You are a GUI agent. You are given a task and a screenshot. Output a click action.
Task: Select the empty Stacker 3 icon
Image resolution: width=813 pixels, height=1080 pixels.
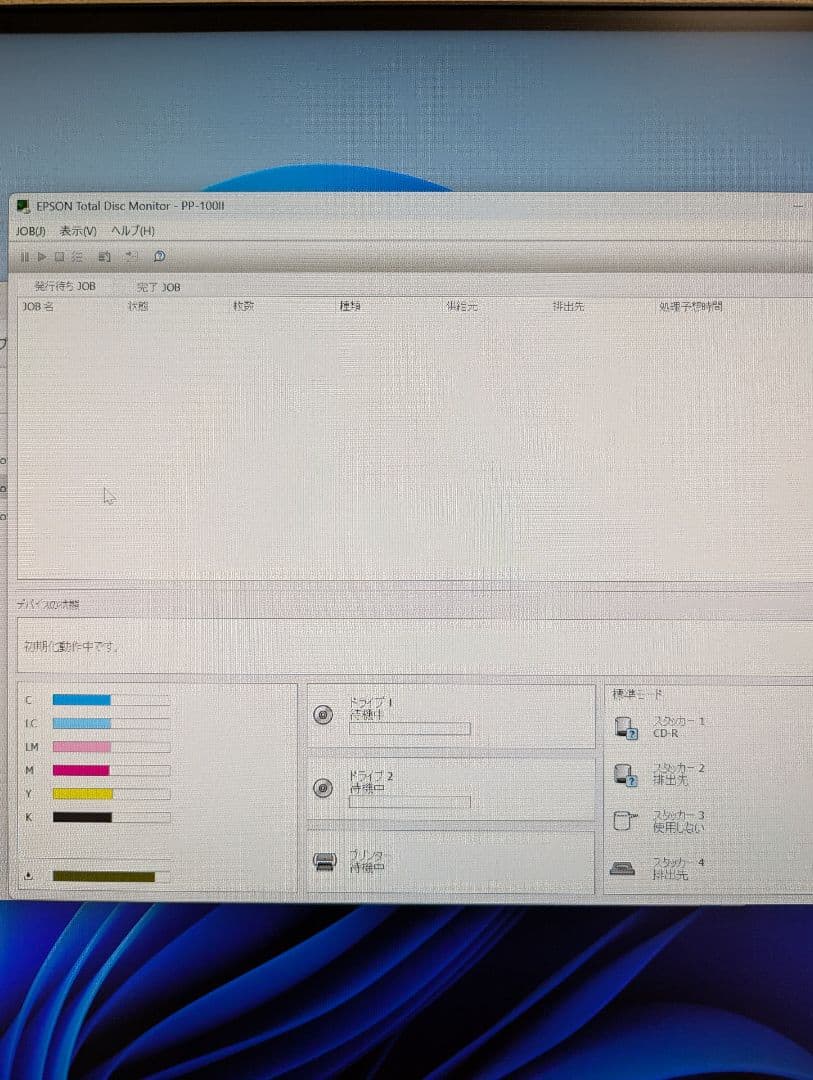(x=624, y=821)
